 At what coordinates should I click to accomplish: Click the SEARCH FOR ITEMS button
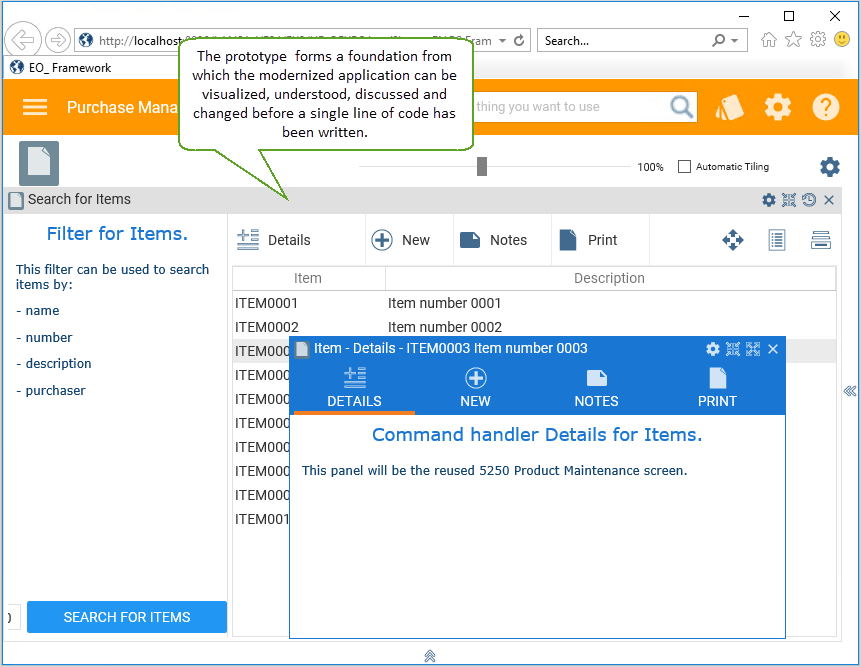pyautogui.click(x=127, y=617)
